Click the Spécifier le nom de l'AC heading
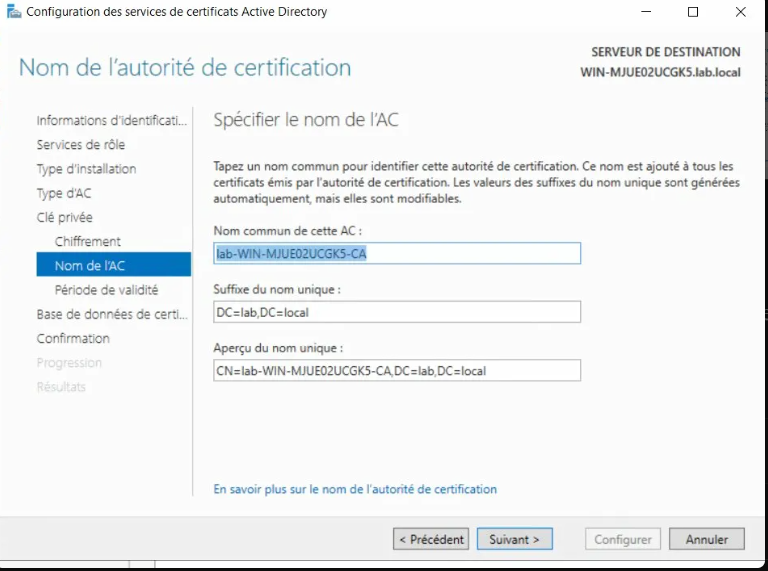 [x=306, y=120]
